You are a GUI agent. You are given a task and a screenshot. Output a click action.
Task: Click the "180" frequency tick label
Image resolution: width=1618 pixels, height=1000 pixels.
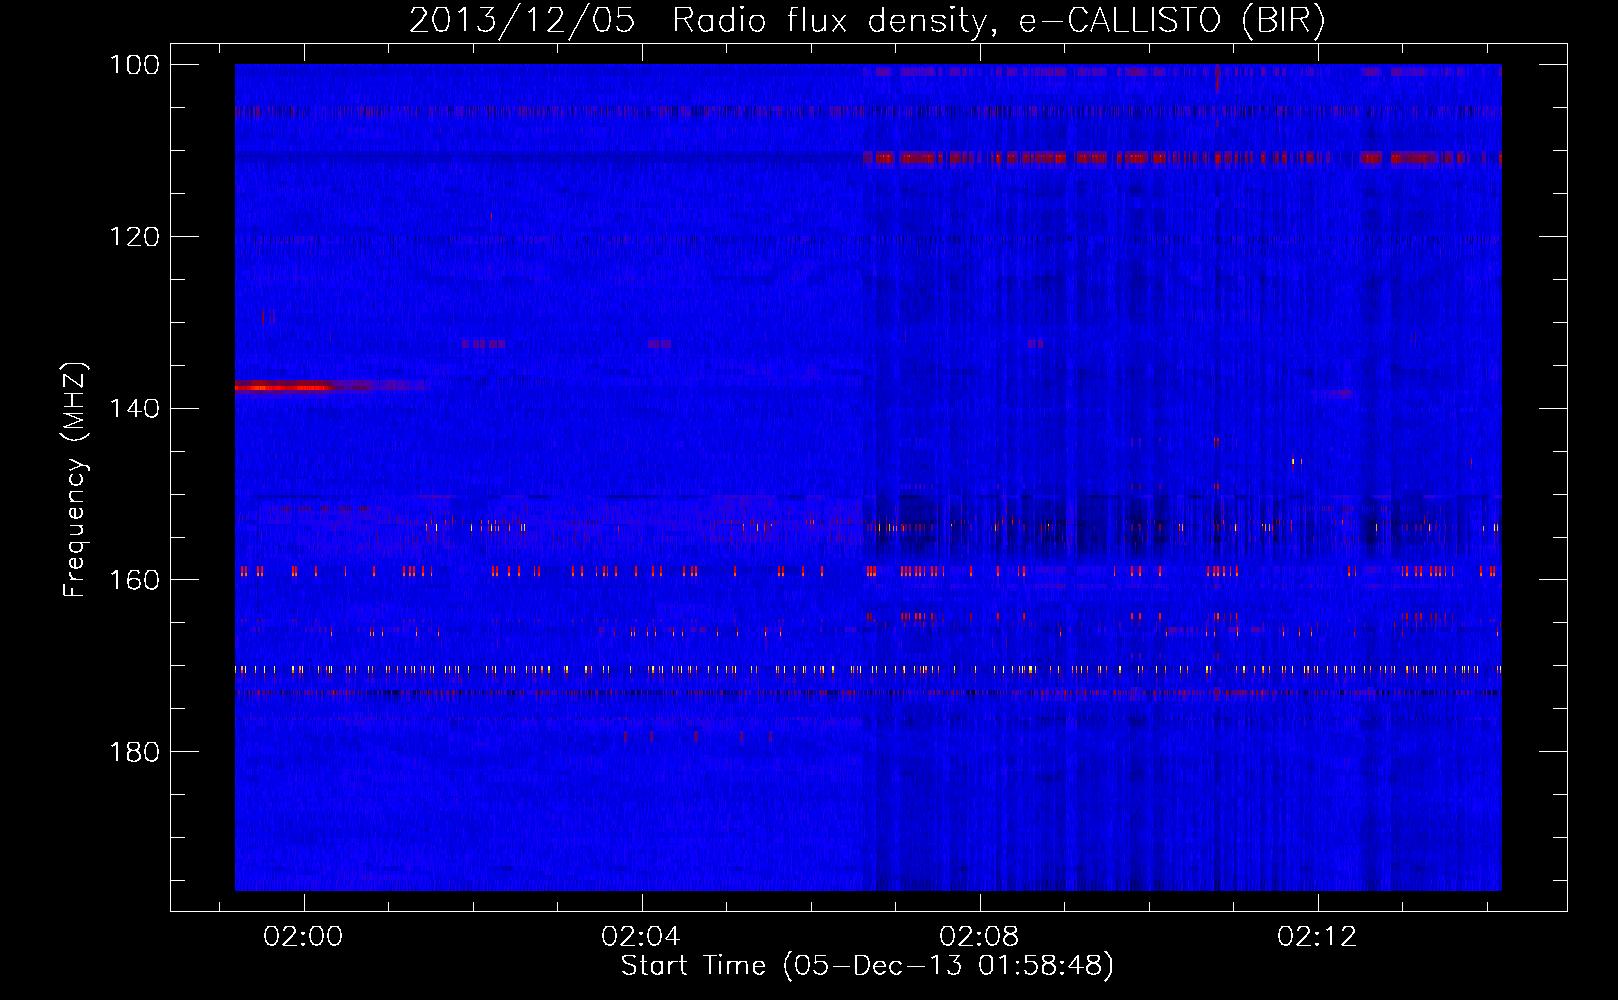(133, 752)
